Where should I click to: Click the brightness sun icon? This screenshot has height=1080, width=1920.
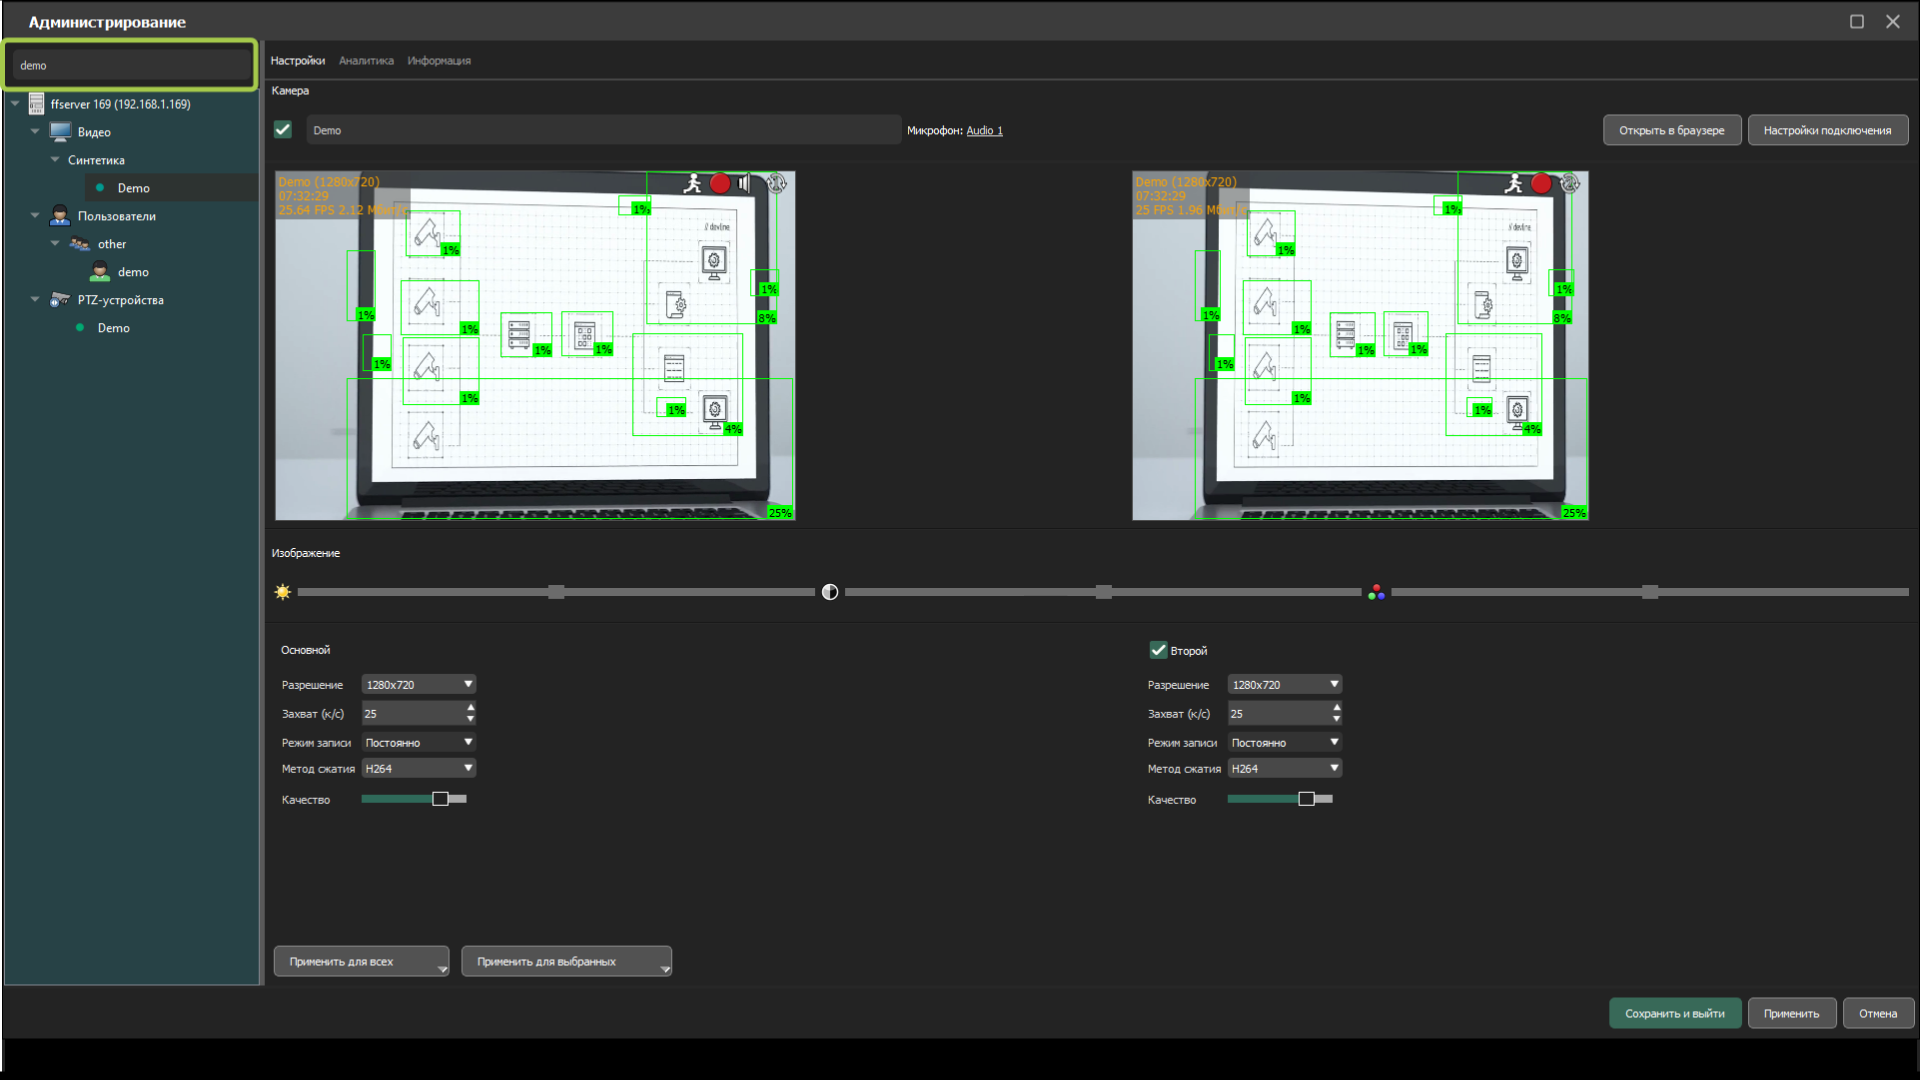coord(283,592)
